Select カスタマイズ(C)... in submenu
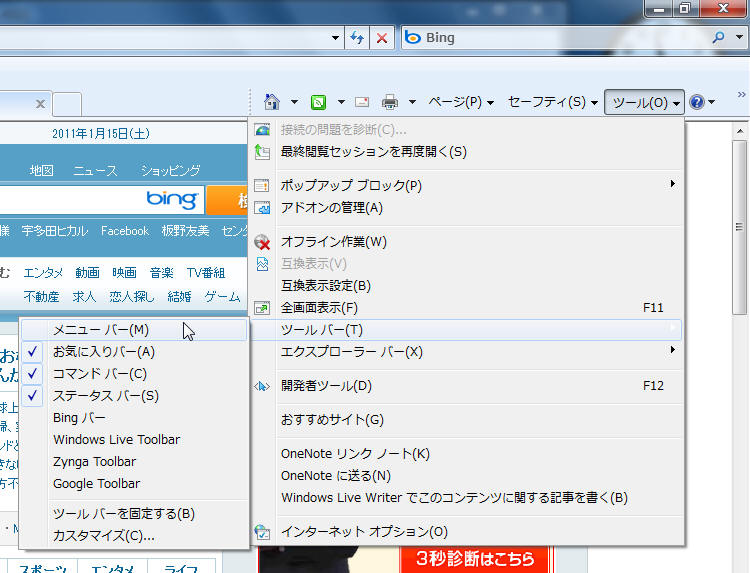This screenshot has height=573, width=750. [x=134, y=536]
